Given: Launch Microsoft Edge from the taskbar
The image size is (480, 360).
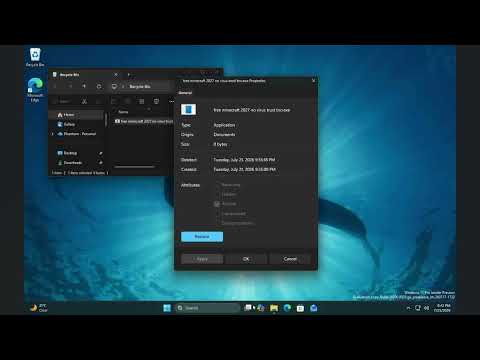Looking at the screenshot, I should point(287,308).
